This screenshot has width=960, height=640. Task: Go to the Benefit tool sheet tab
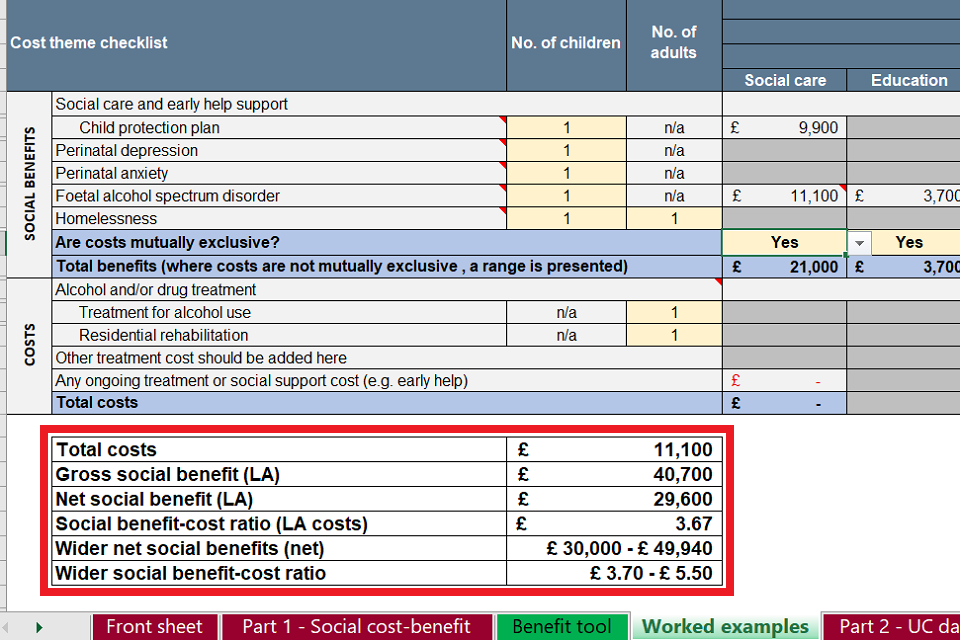(x=562, y=627)
